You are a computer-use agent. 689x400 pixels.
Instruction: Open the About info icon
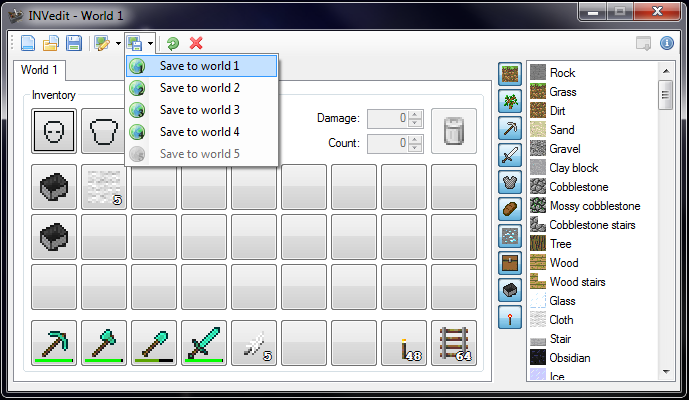(667, 43)
